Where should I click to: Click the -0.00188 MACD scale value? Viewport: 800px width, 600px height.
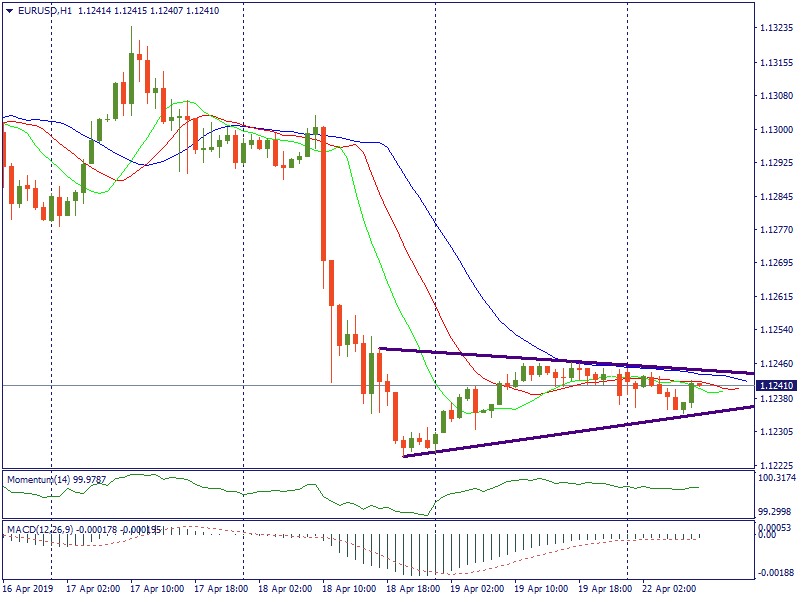point(776,573)
